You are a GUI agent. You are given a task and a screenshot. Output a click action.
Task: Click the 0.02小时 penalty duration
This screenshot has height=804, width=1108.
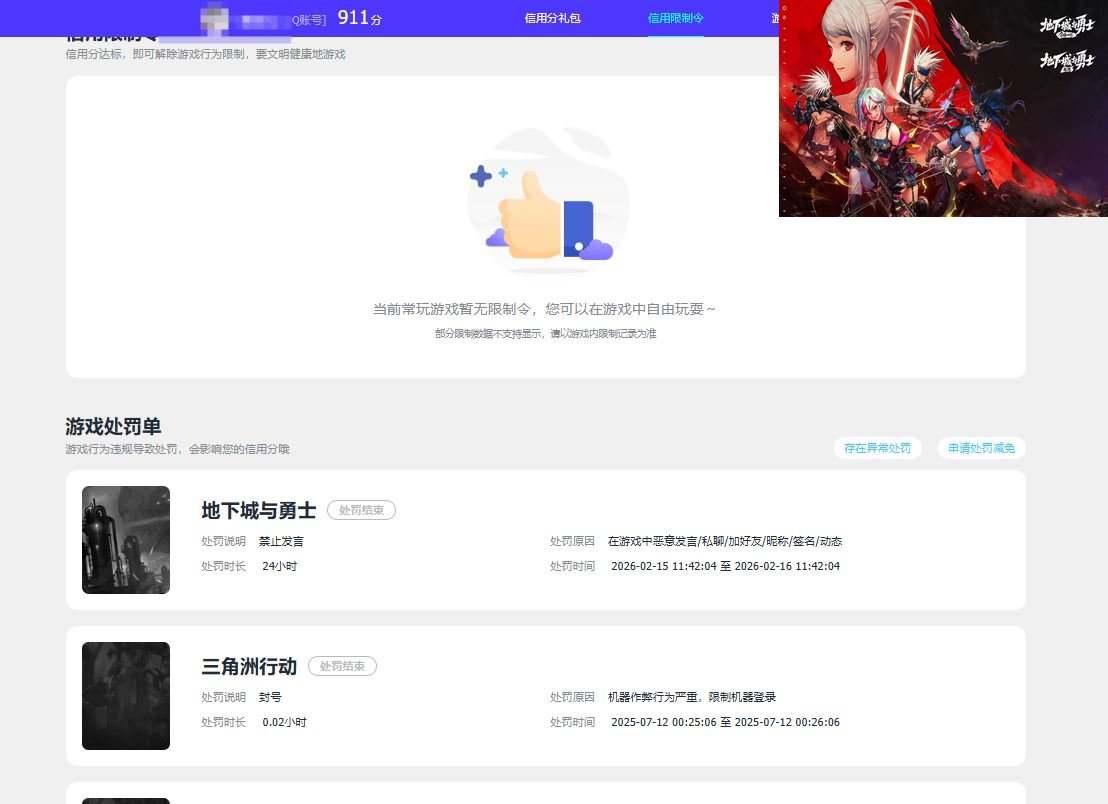[x=284, y=722]
